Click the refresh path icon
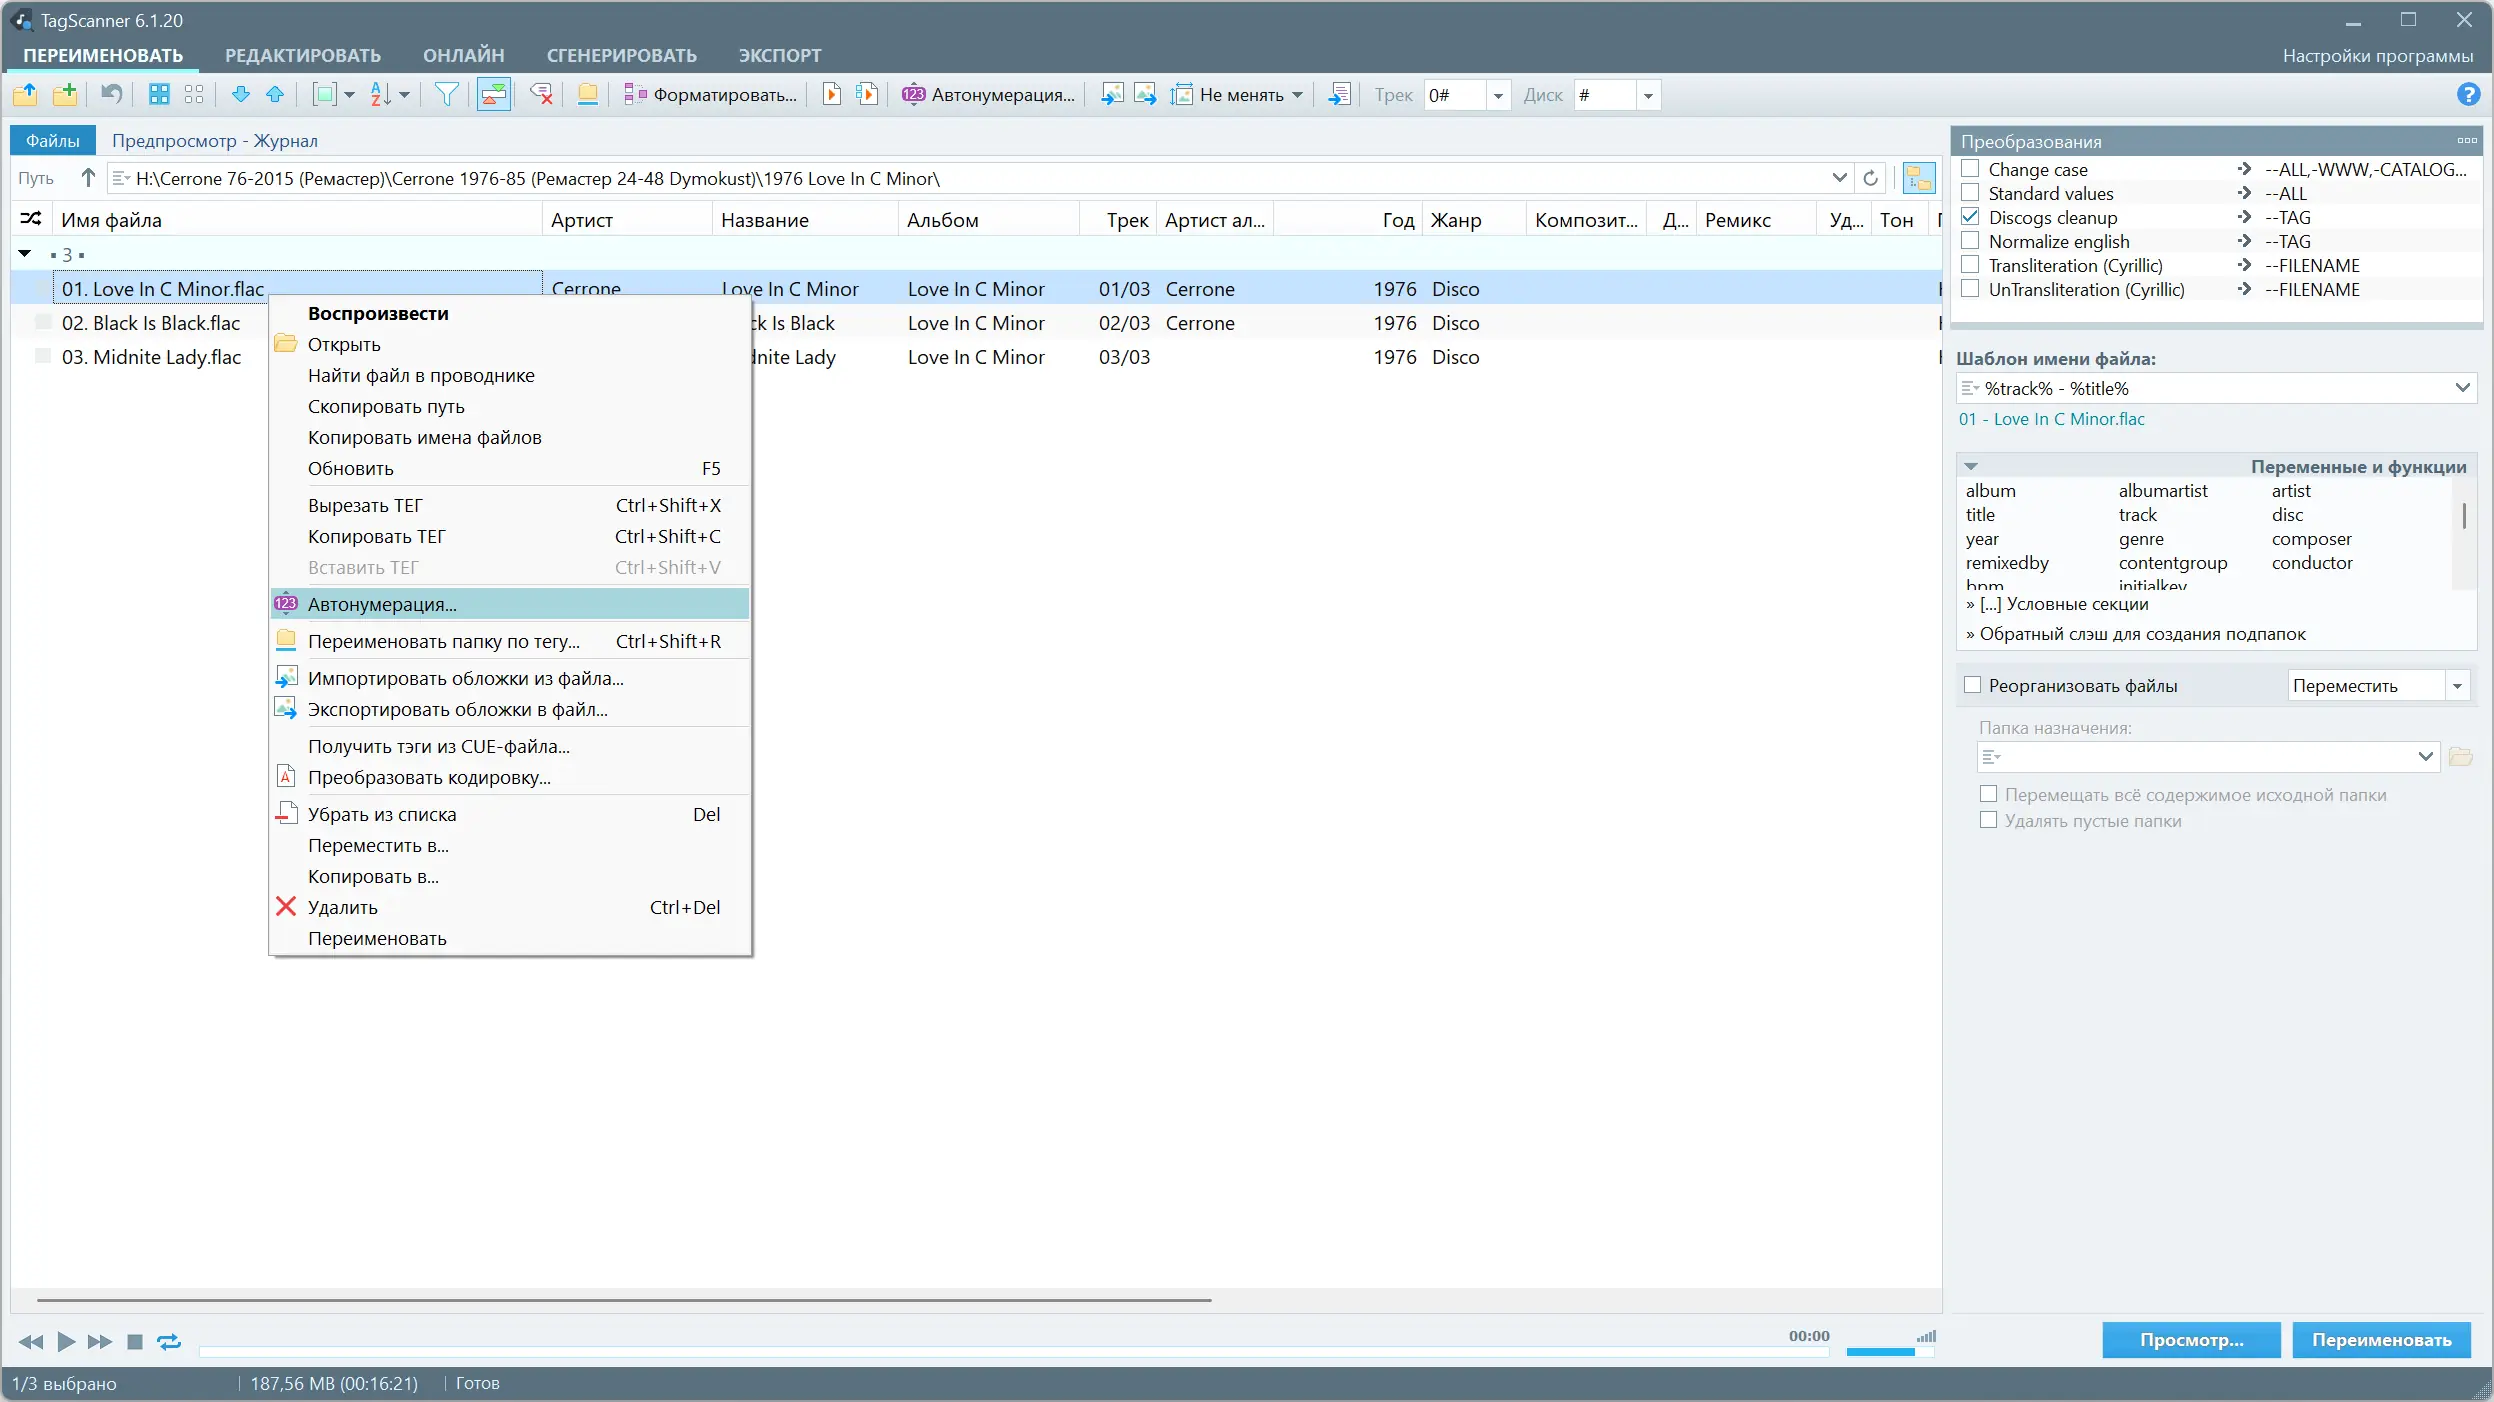 tap(1870, 178)
